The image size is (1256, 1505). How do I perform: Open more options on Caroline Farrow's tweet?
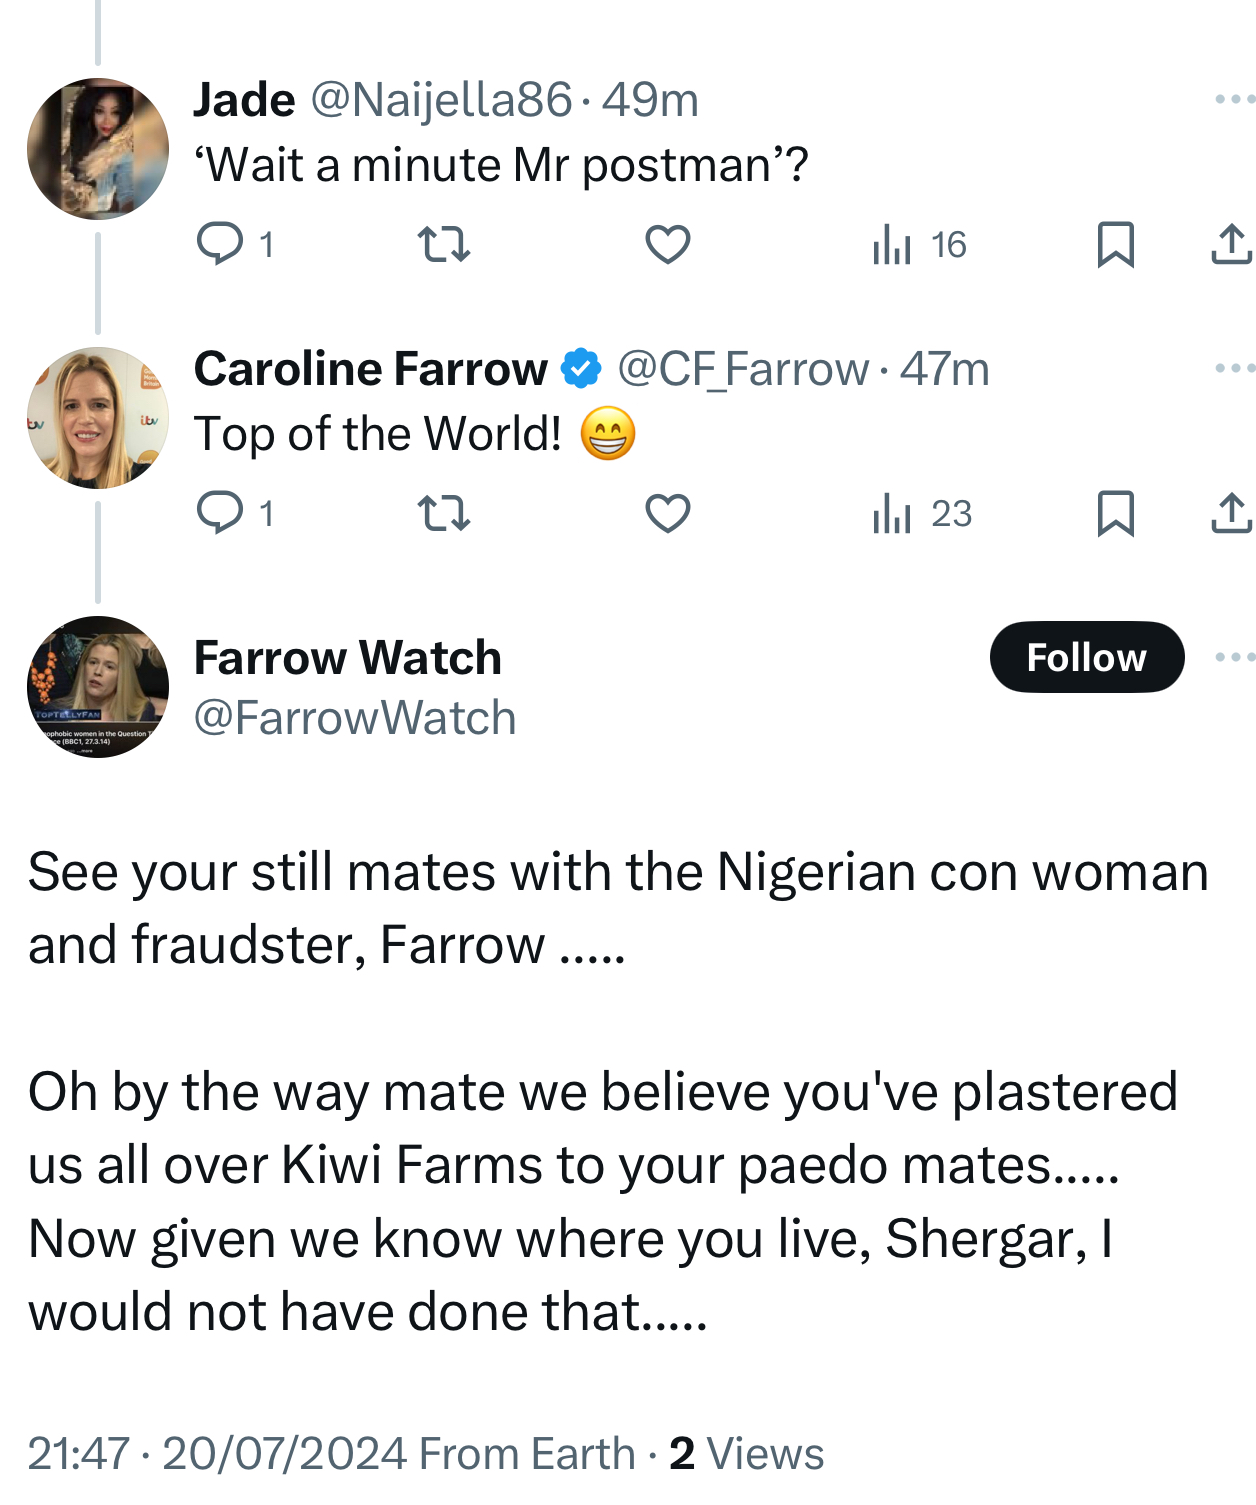(1234, 368)
